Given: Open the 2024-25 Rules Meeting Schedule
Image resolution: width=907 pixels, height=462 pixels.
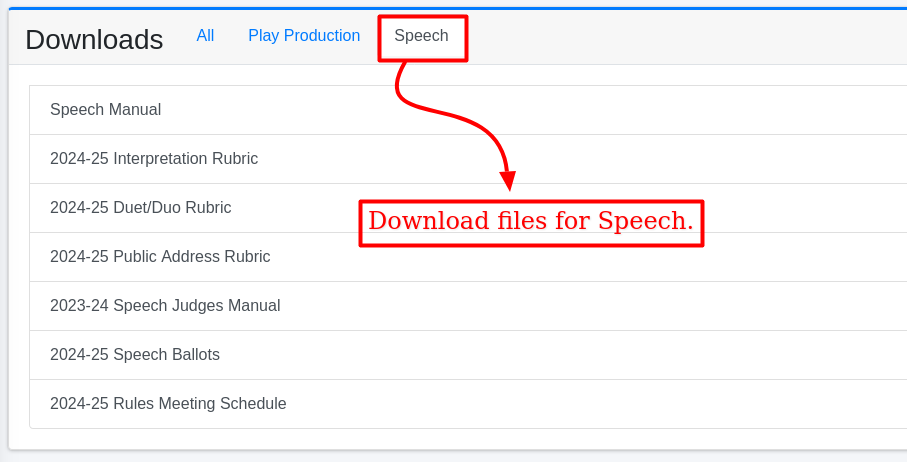Looking at the screenshot, I should tap(168, 404).
